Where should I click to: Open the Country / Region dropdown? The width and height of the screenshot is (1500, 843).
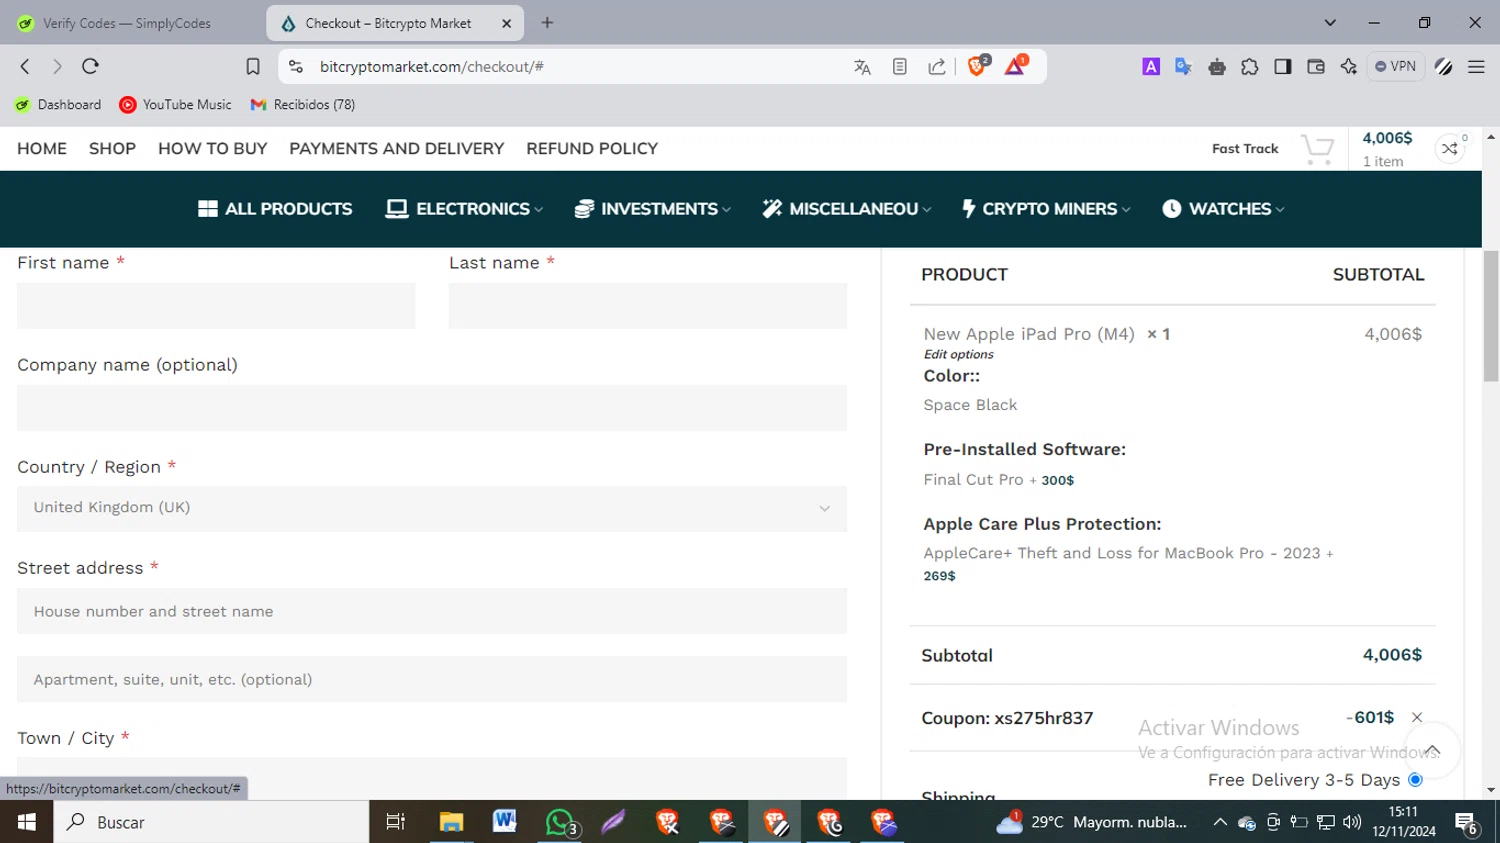pos(432,508)
